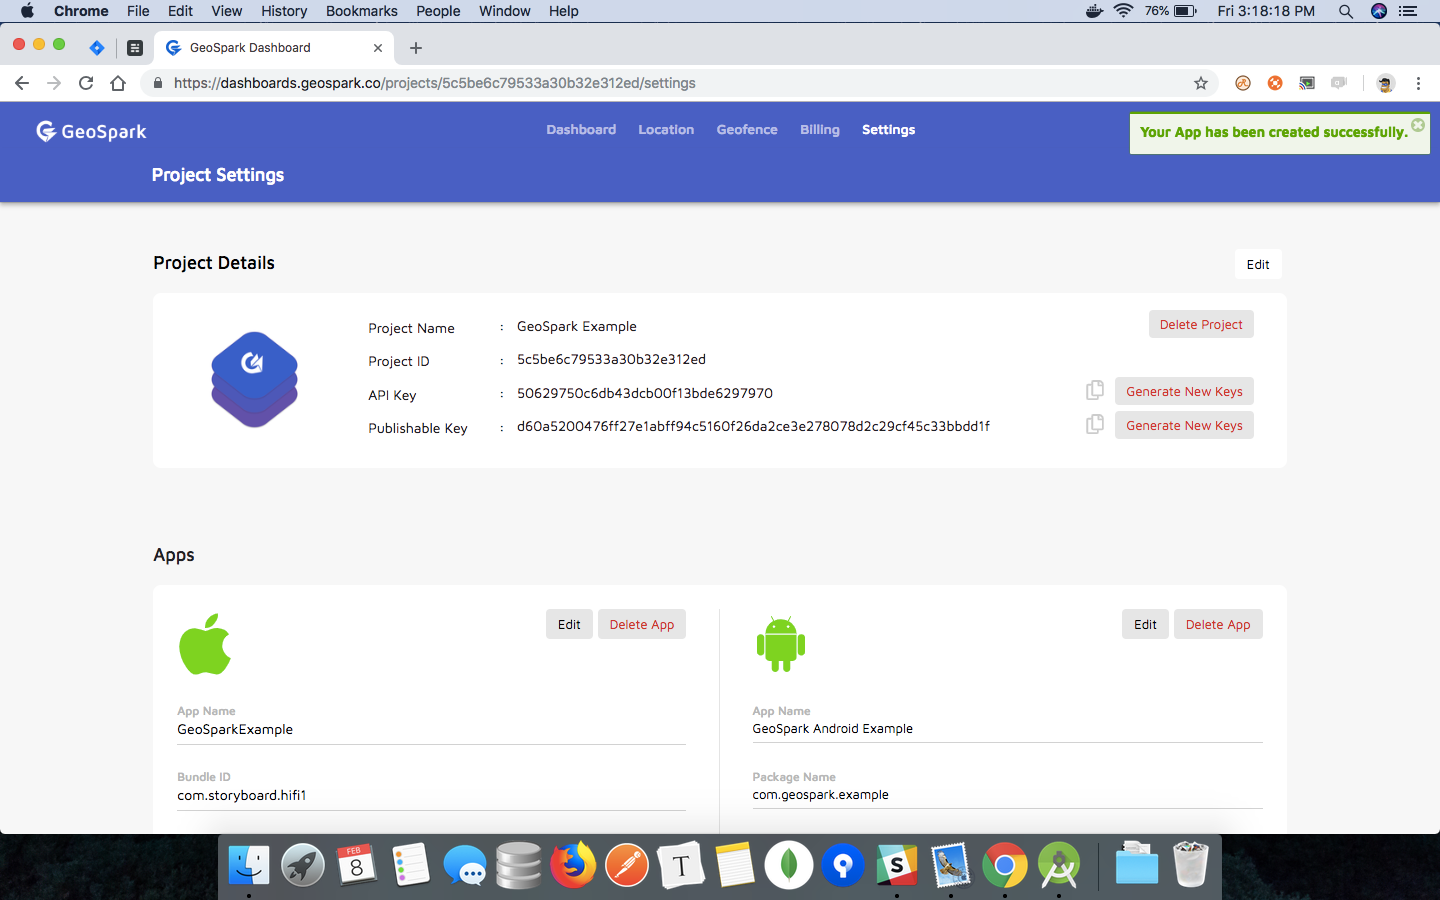The image size is (1440, 900).
Task: Click the browser address bar URL
Action: pos(435,83)
